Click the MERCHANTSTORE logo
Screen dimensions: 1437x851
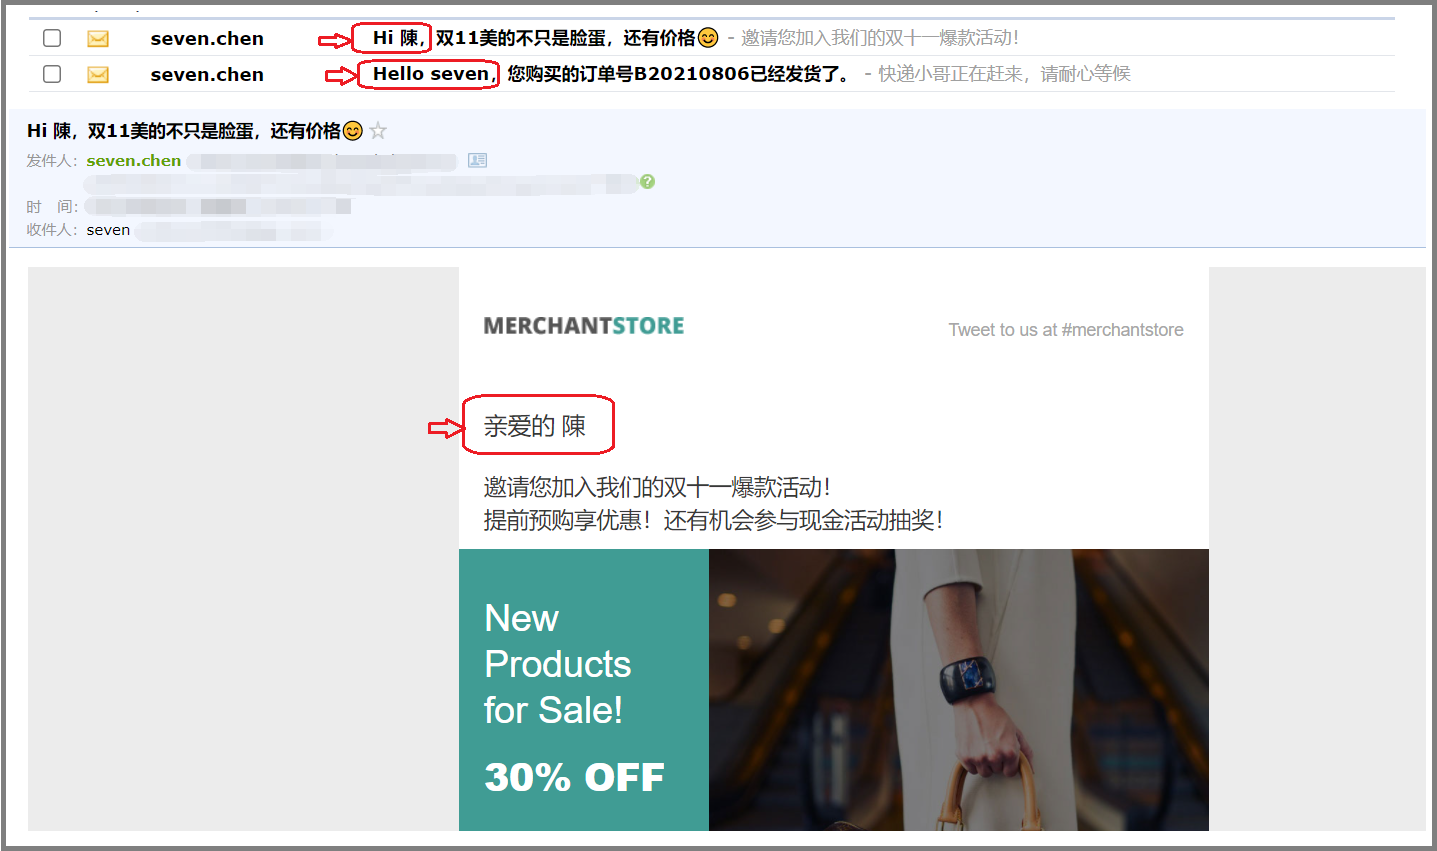click(x=584, y=326)
